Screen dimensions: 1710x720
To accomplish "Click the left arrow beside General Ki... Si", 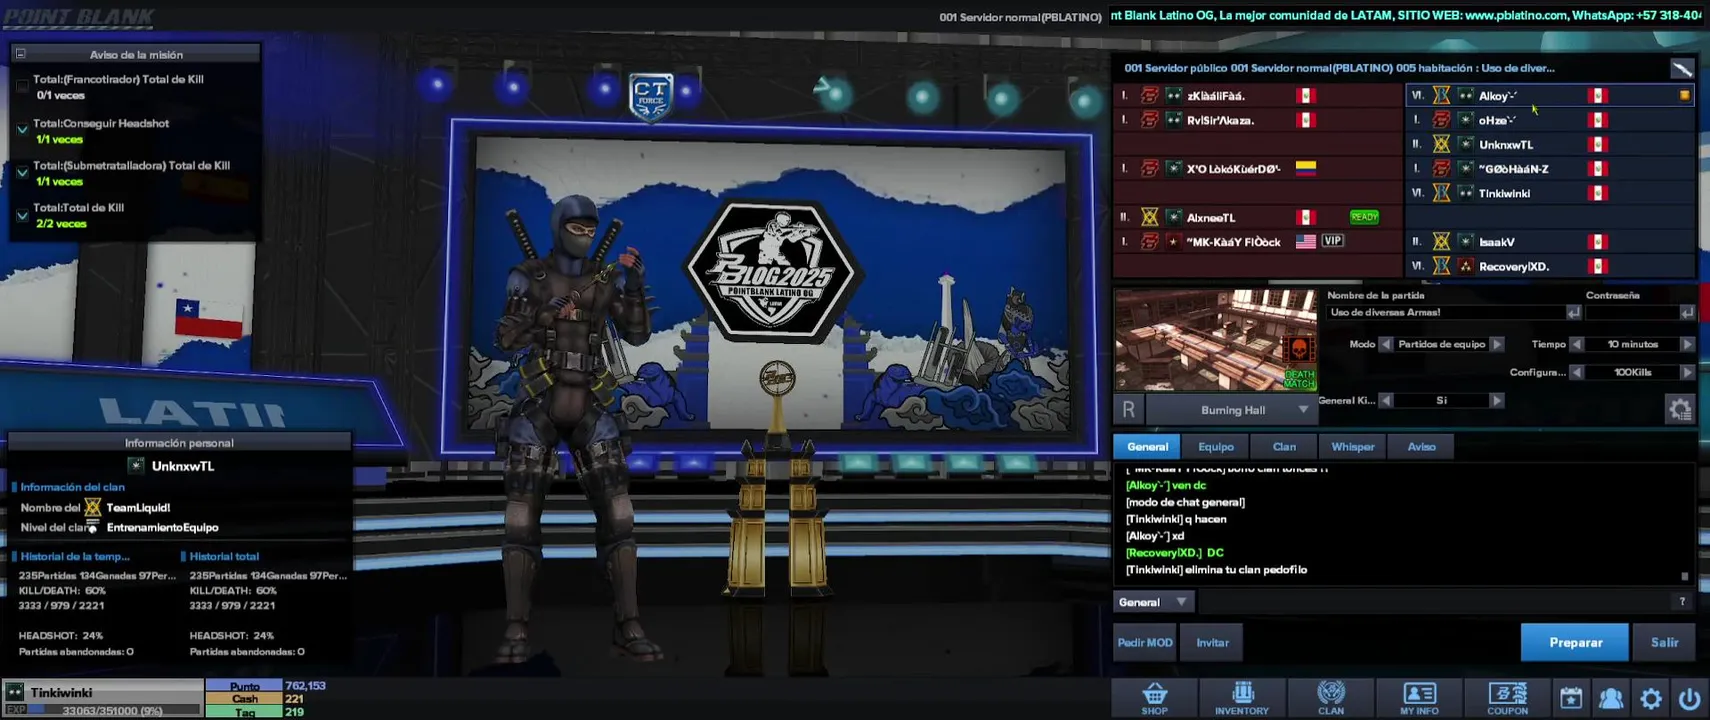I will tap(1386, 400).
